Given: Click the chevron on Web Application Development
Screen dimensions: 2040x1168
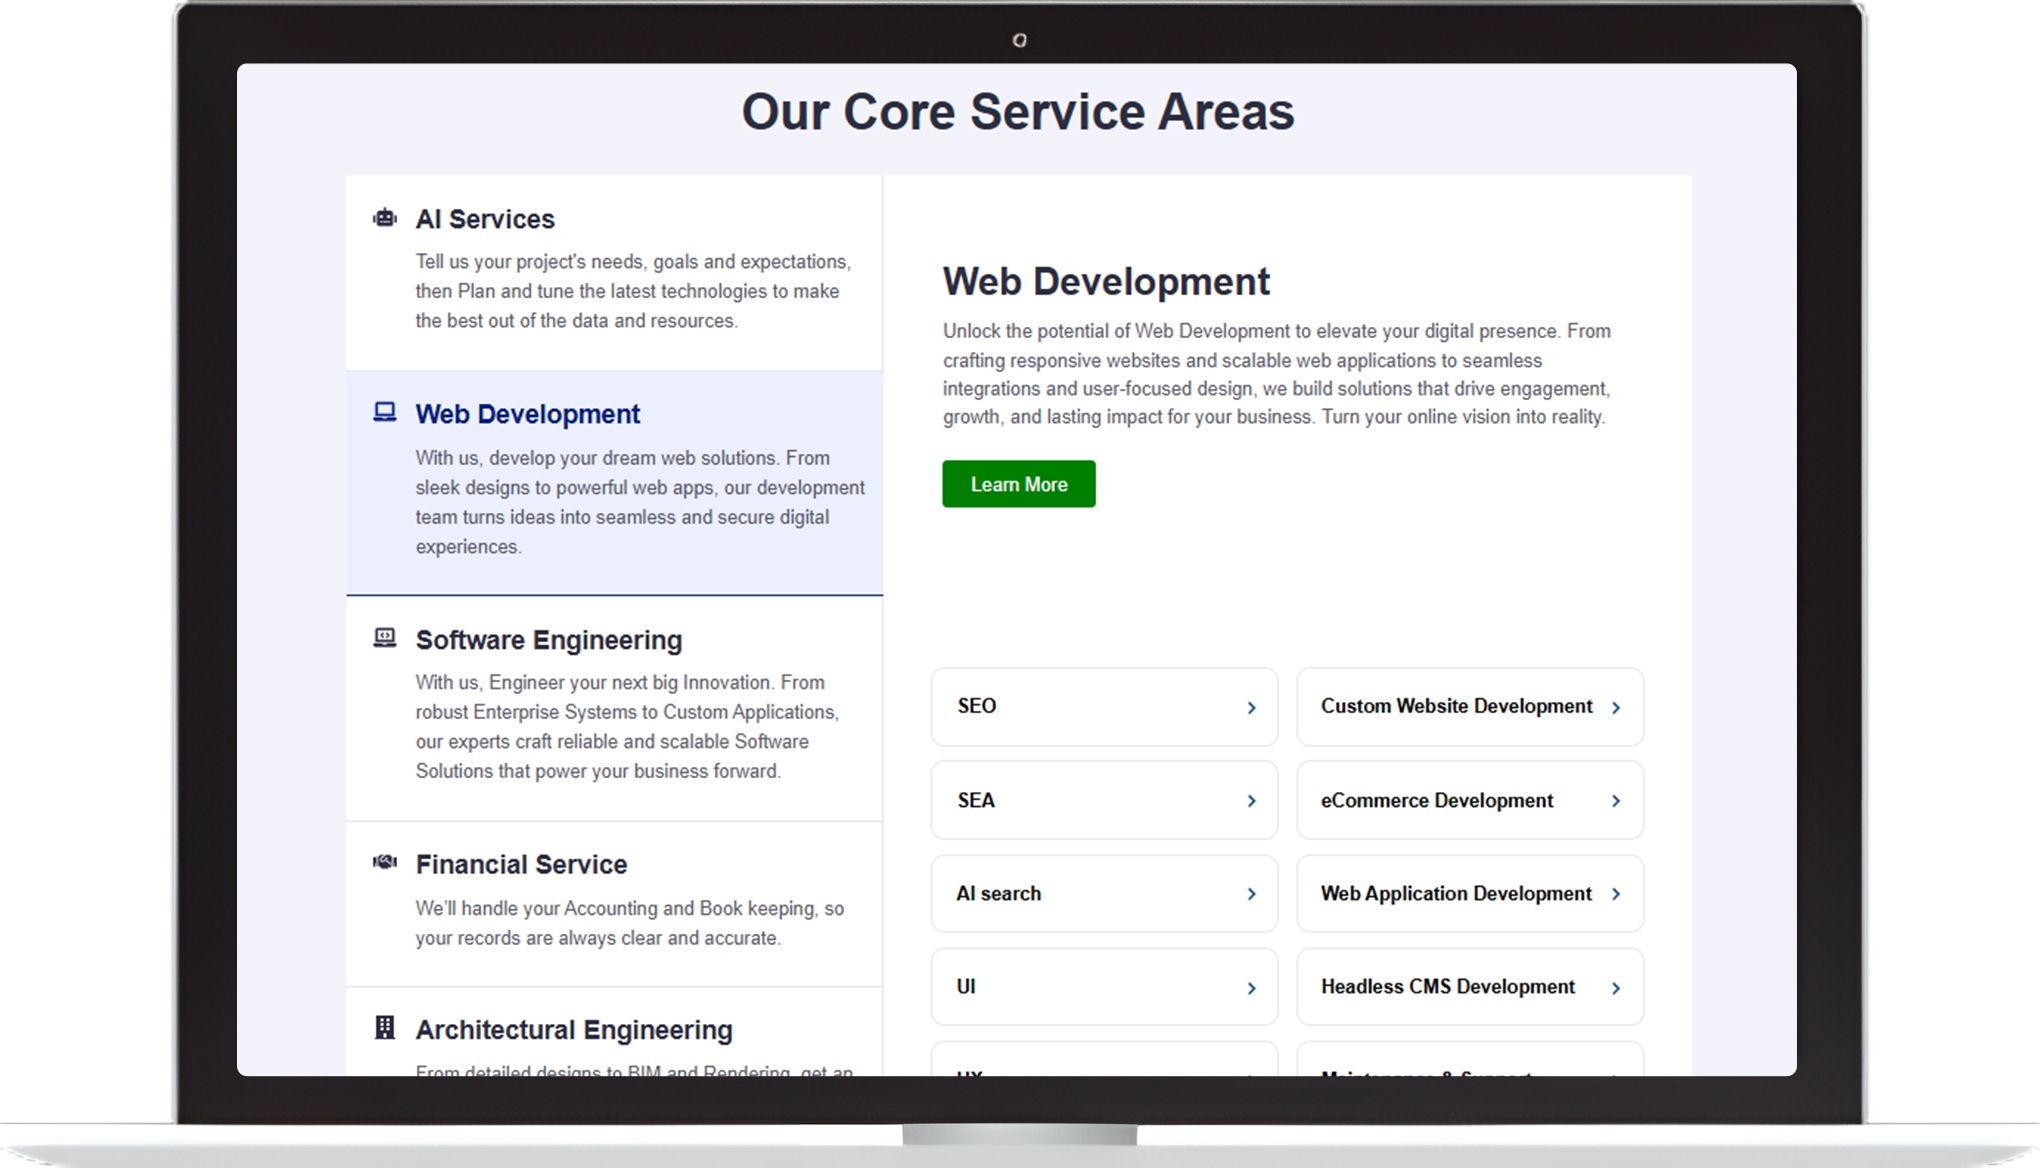Looking at the screenshot, I should 1616,894.
